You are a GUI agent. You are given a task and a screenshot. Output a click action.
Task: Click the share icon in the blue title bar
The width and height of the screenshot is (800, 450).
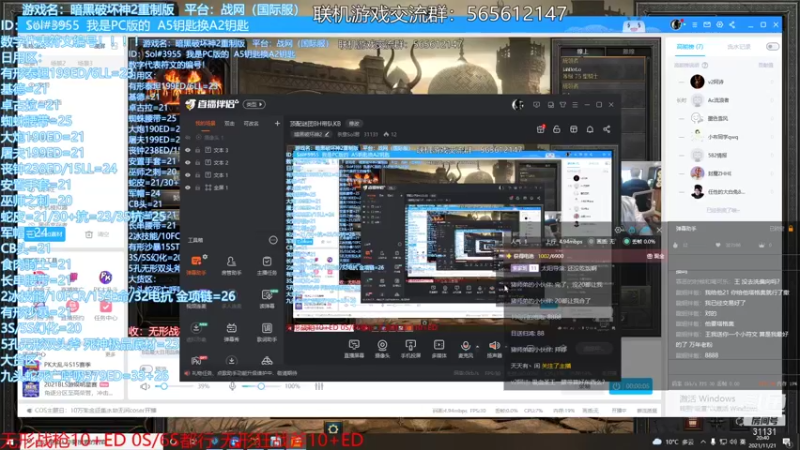tap(732, 24)
